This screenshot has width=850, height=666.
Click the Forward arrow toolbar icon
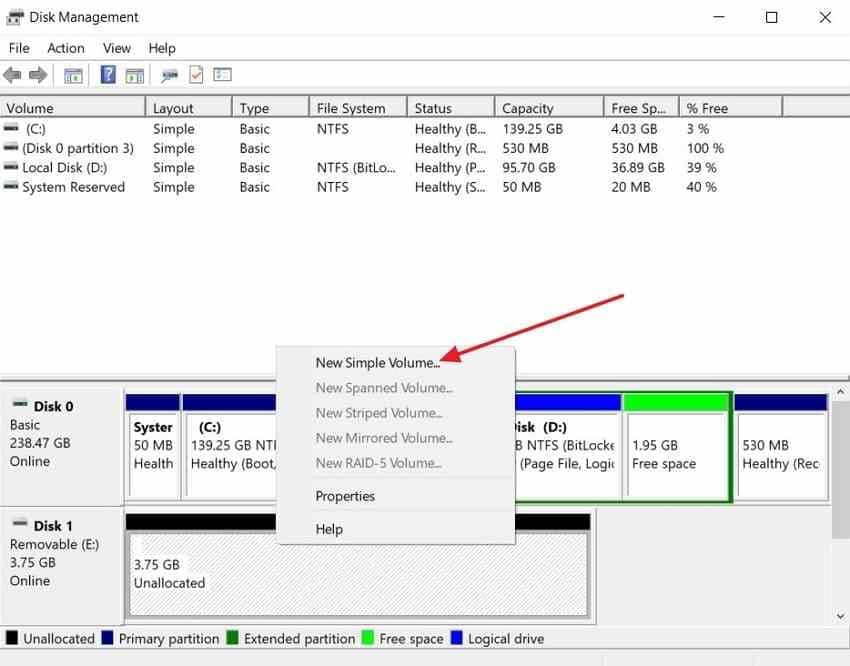click(x=38, y=75)
